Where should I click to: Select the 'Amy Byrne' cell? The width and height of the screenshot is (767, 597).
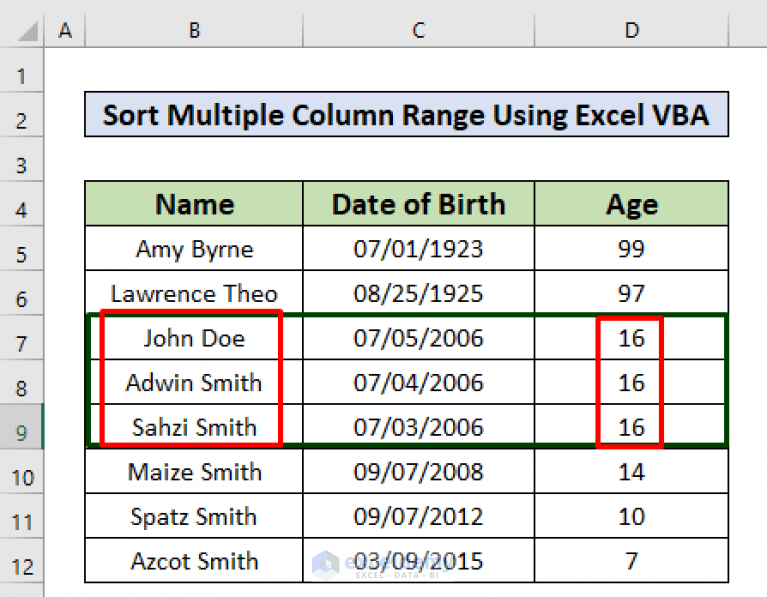point(194,248)
